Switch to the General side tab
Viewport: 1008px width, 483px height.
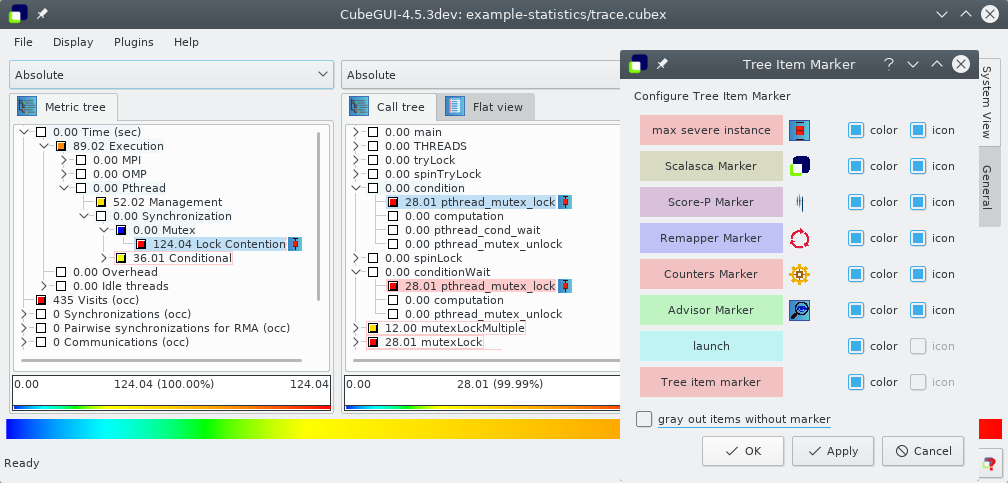(987, 187)
